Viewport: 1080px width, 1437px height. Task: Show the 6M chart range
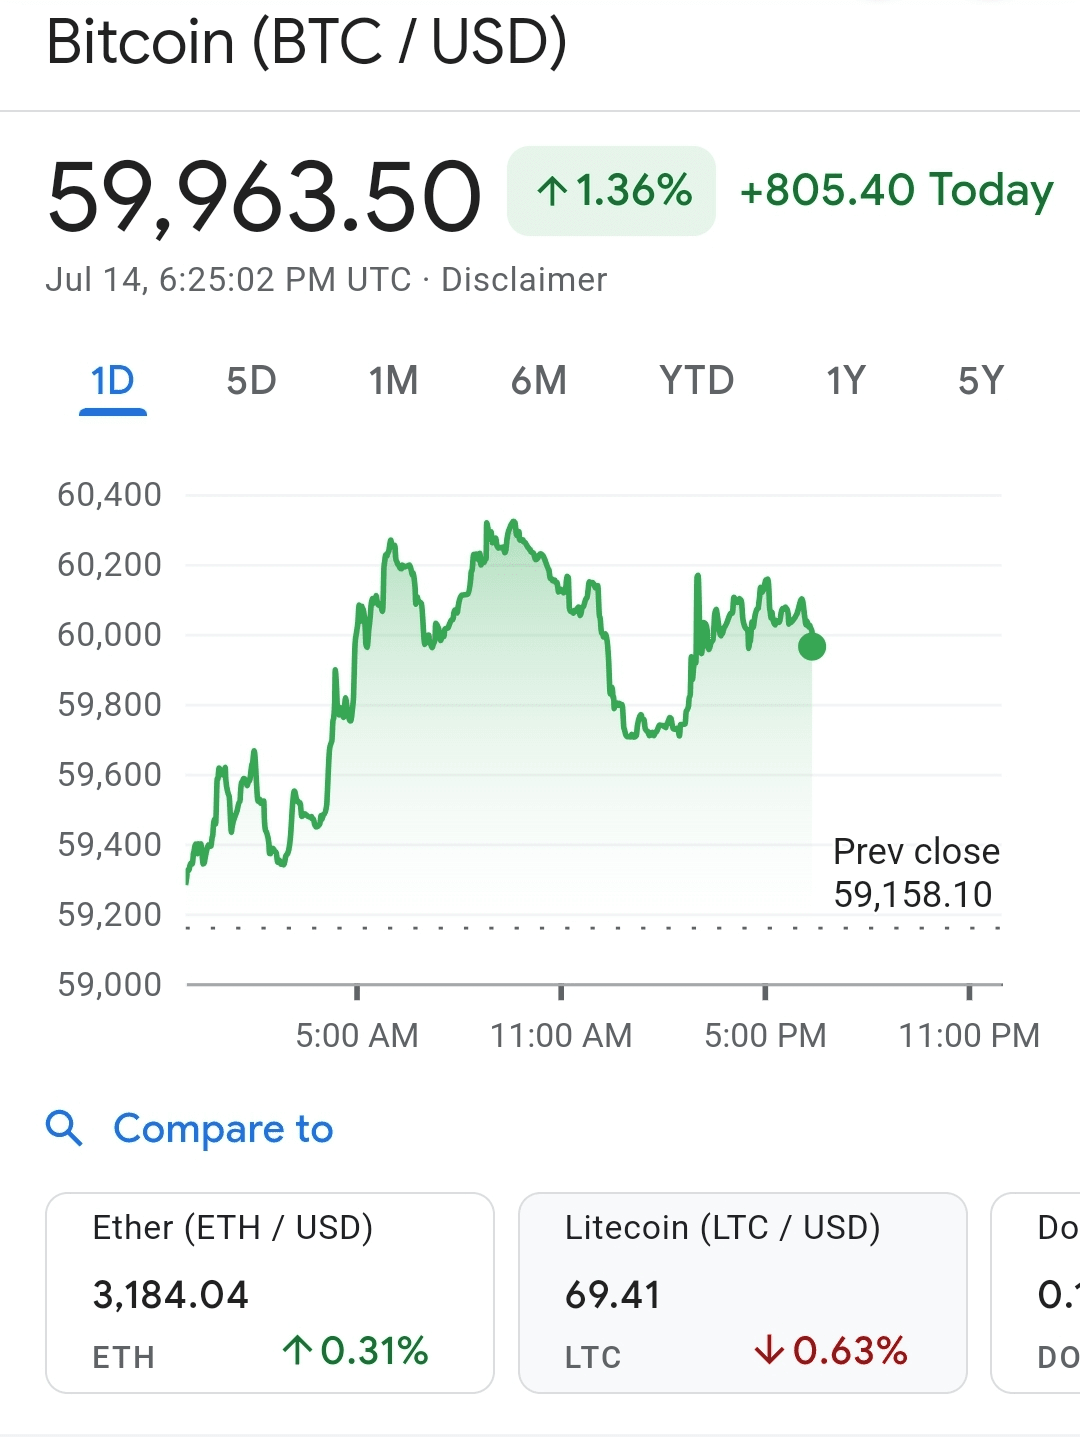point(538,381)
